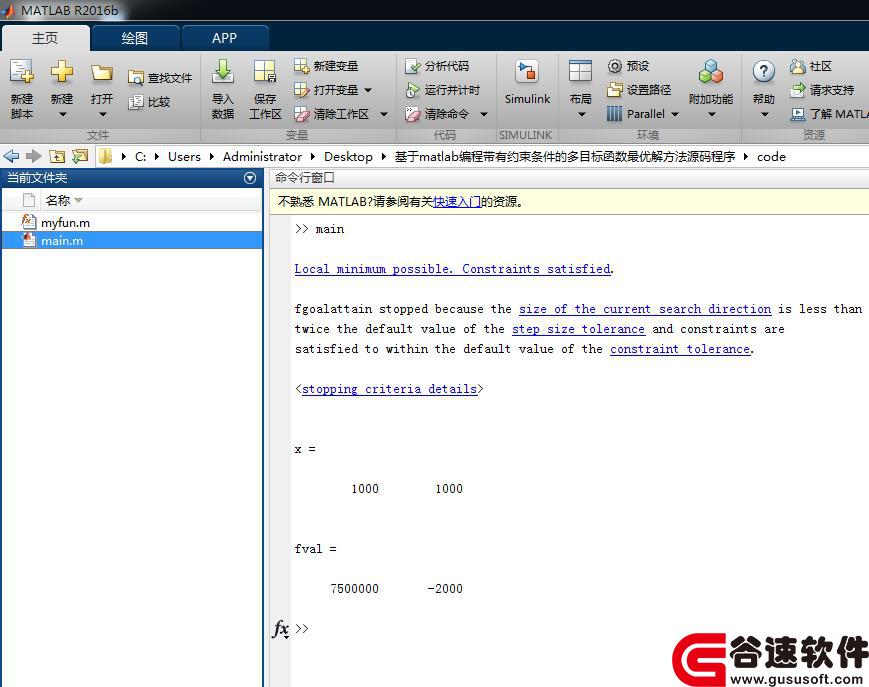Open Community (社区) link

[x=811, y=66]
